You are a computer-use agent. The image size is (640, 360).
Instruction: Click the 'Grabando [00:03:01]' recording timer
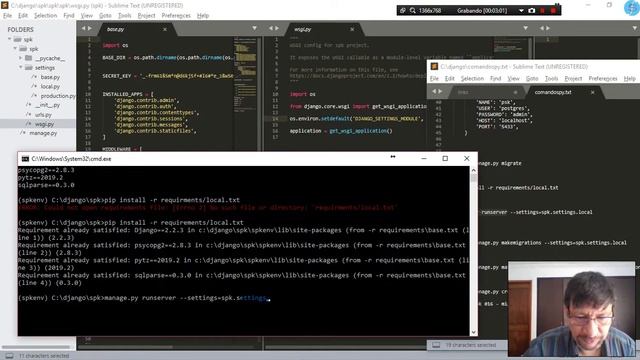[482, 11]
